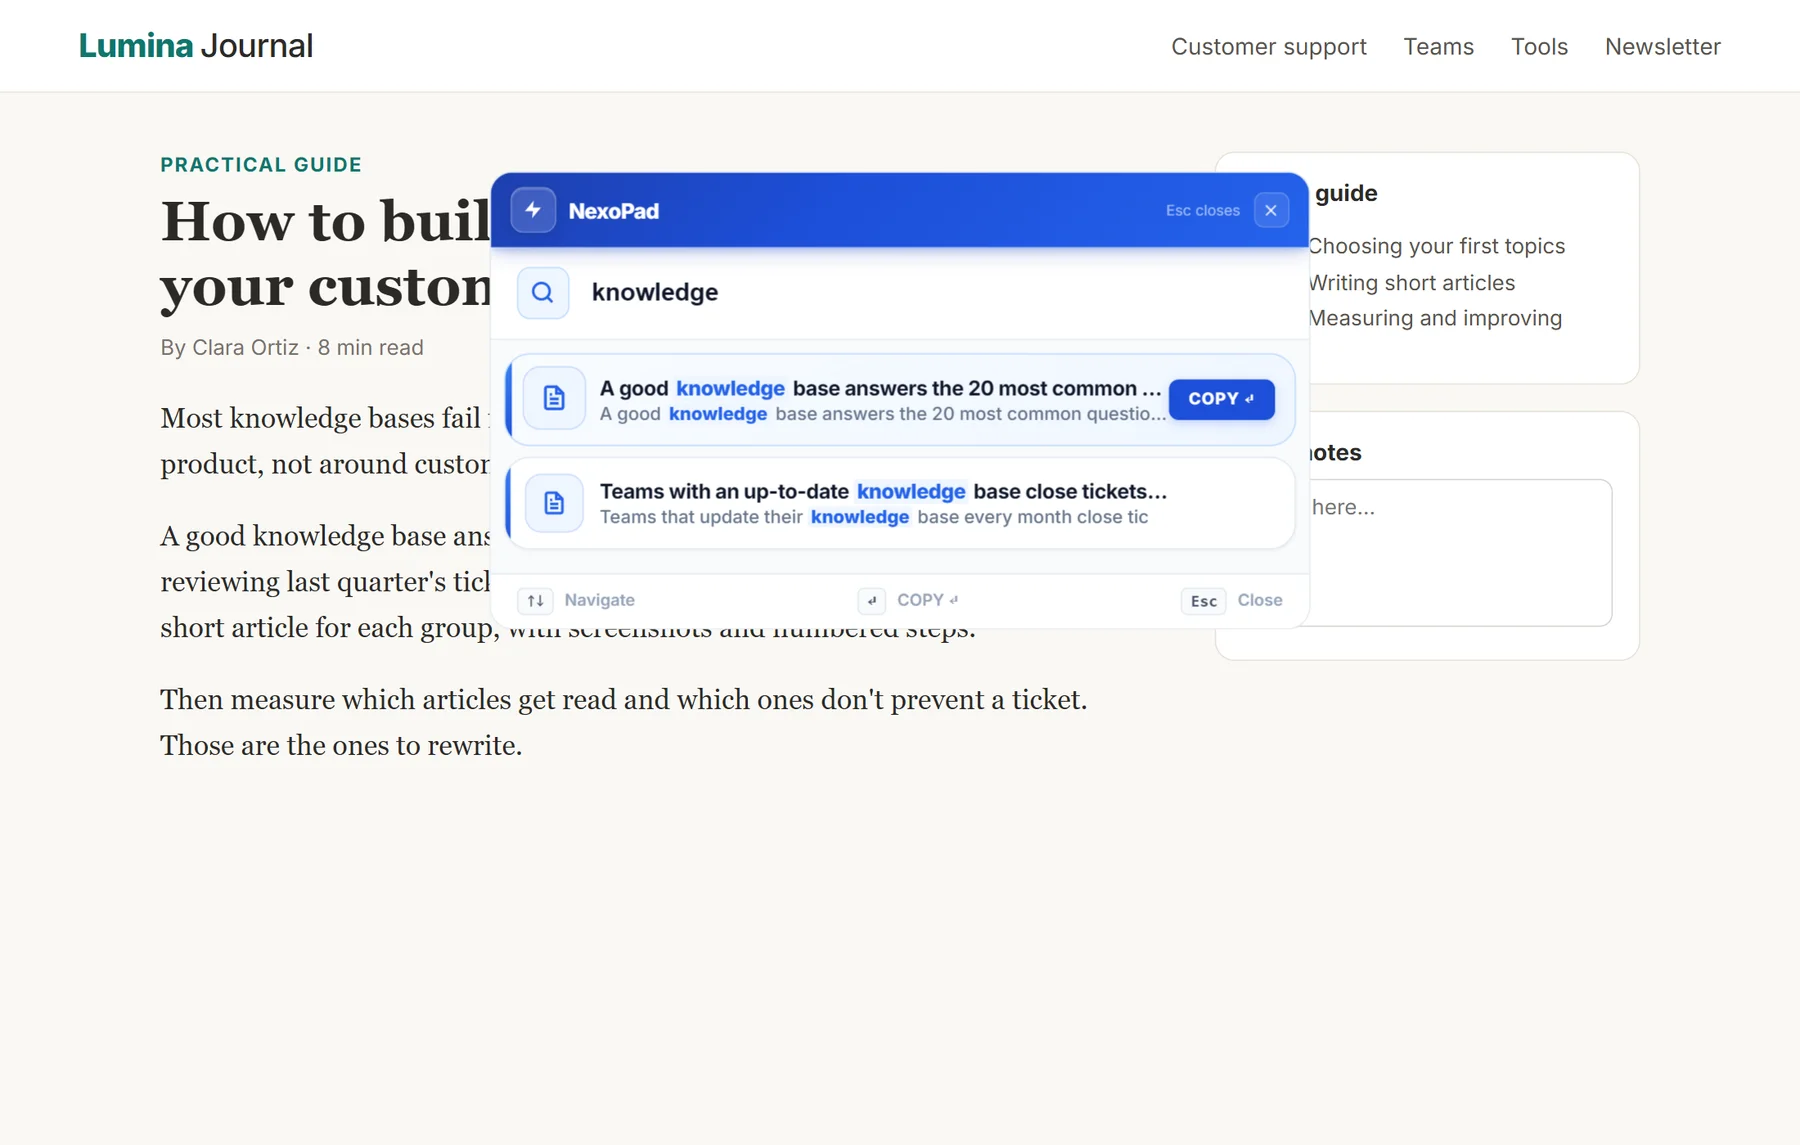
Task: Select result "Teams with an up-to-date knowledge base"
Action: point(900,503)
